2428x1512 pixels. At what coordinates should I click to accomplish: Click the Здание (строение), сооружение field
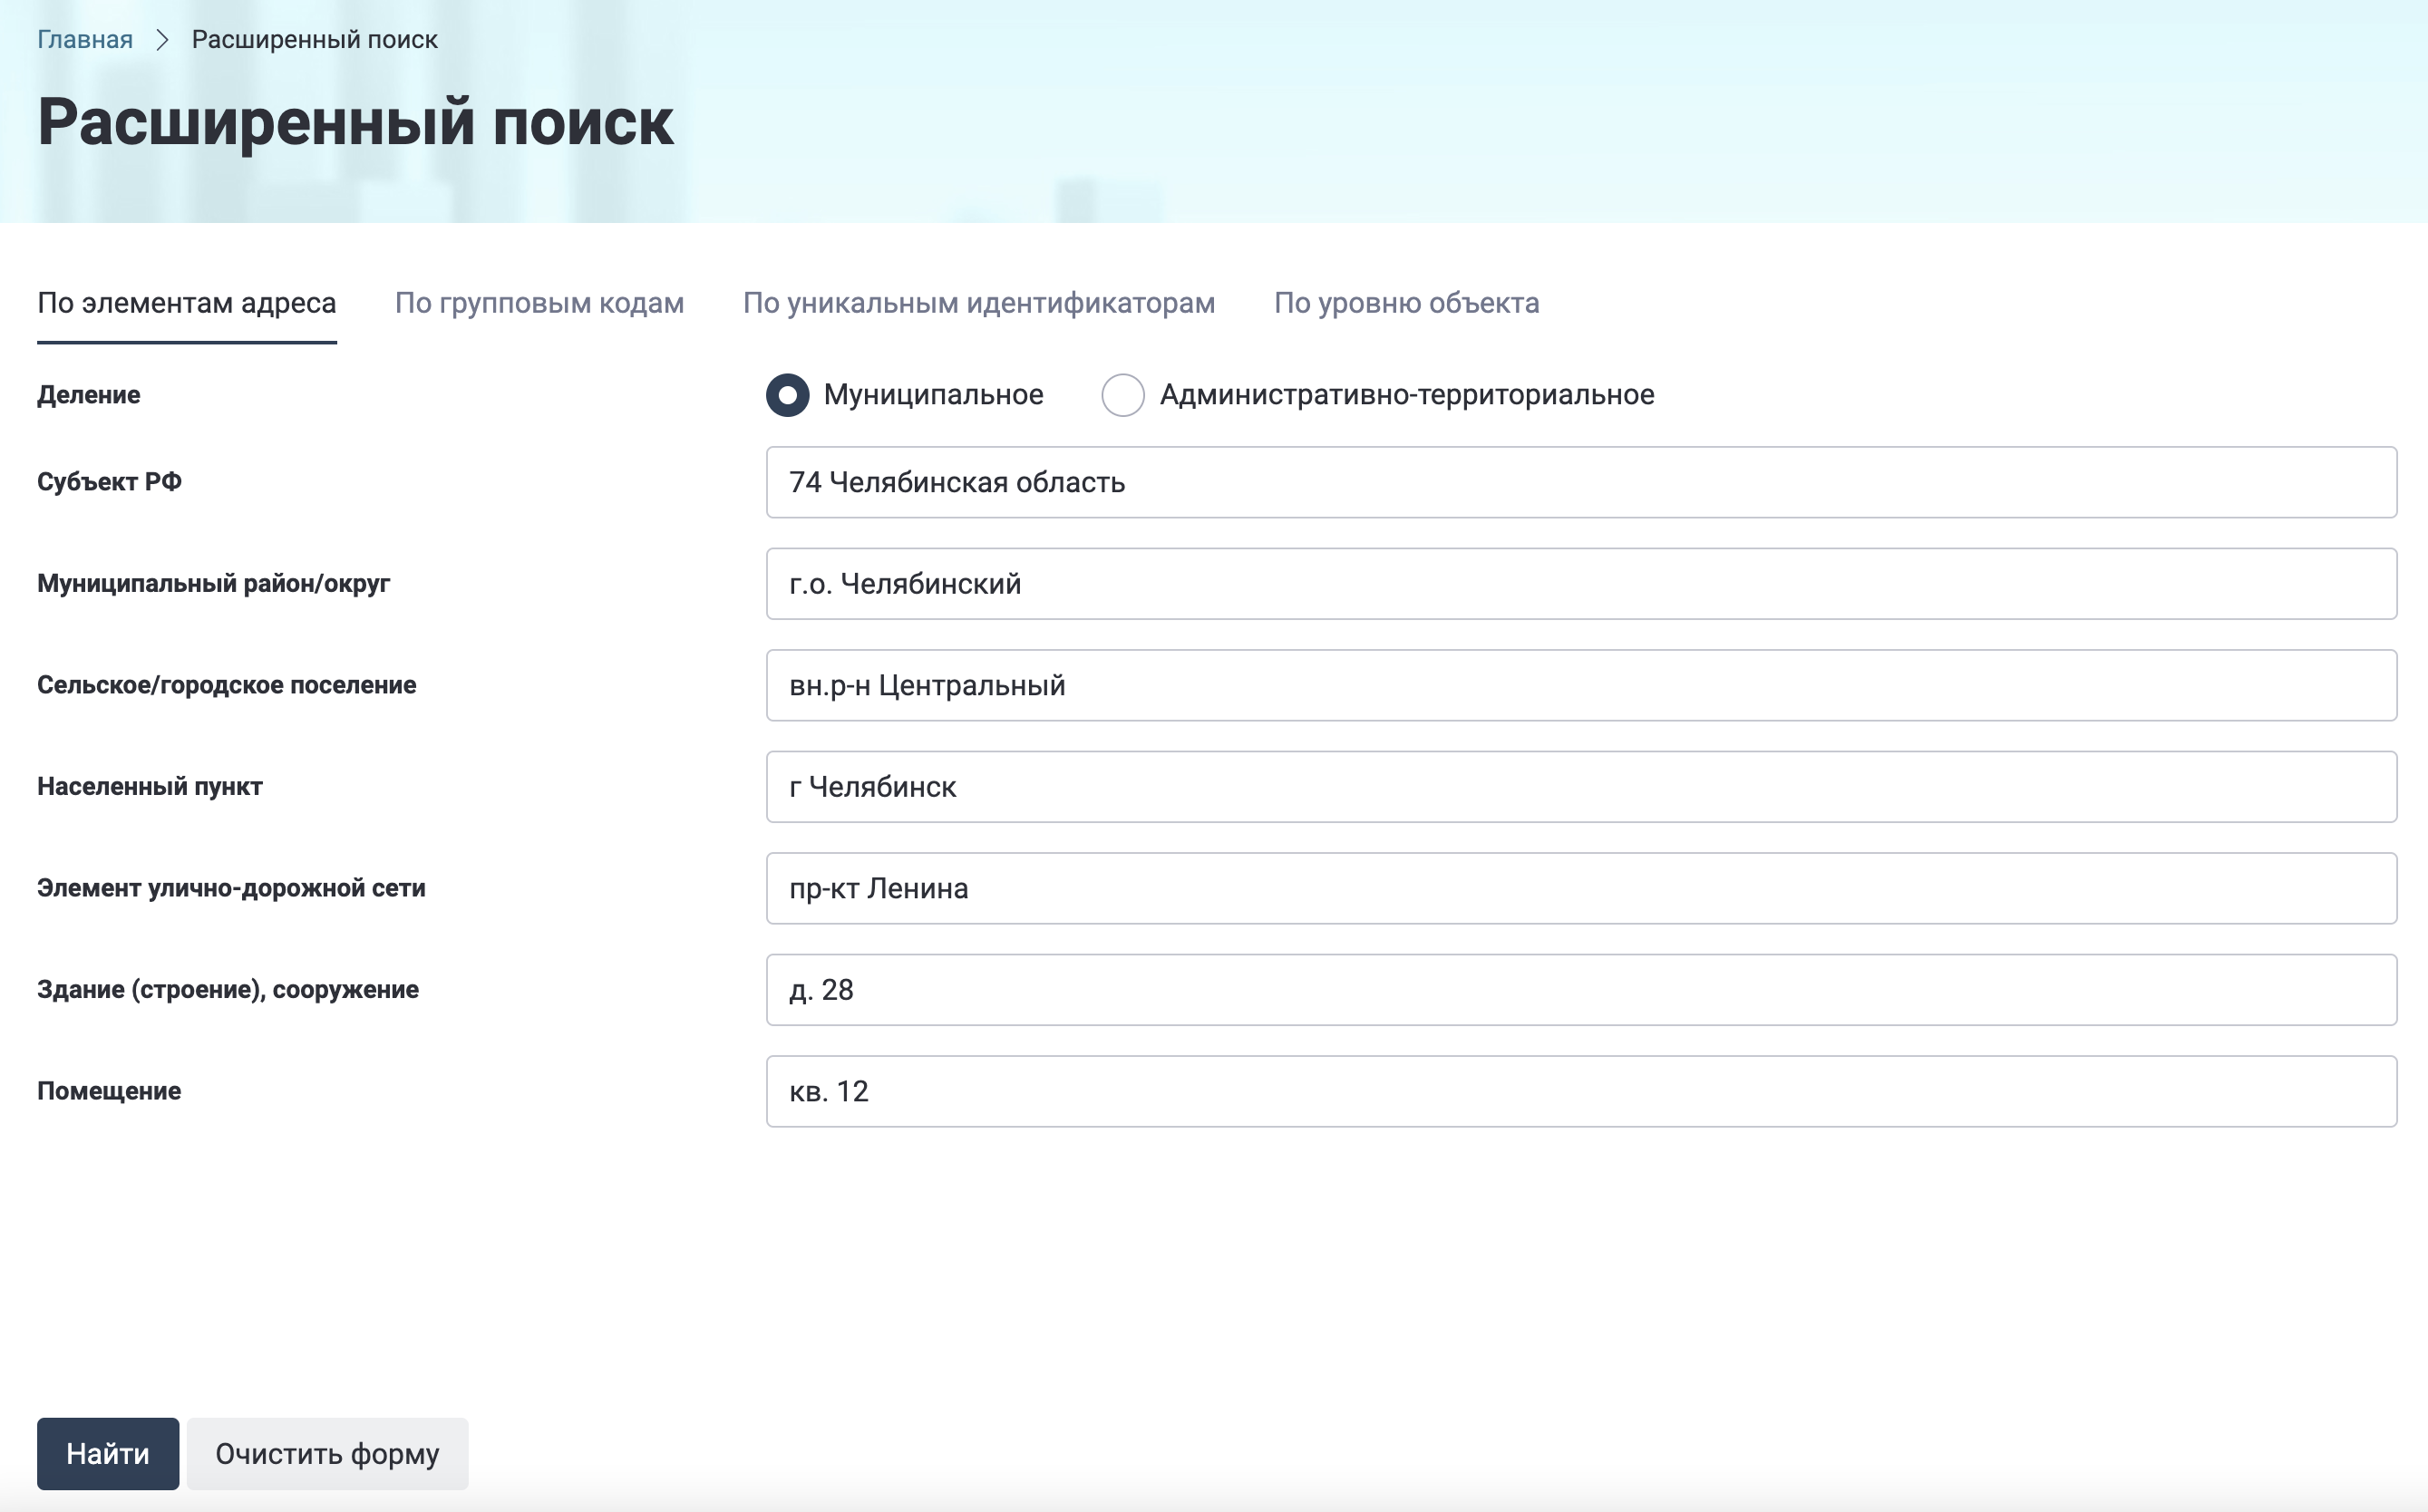tap(1581, 990)
